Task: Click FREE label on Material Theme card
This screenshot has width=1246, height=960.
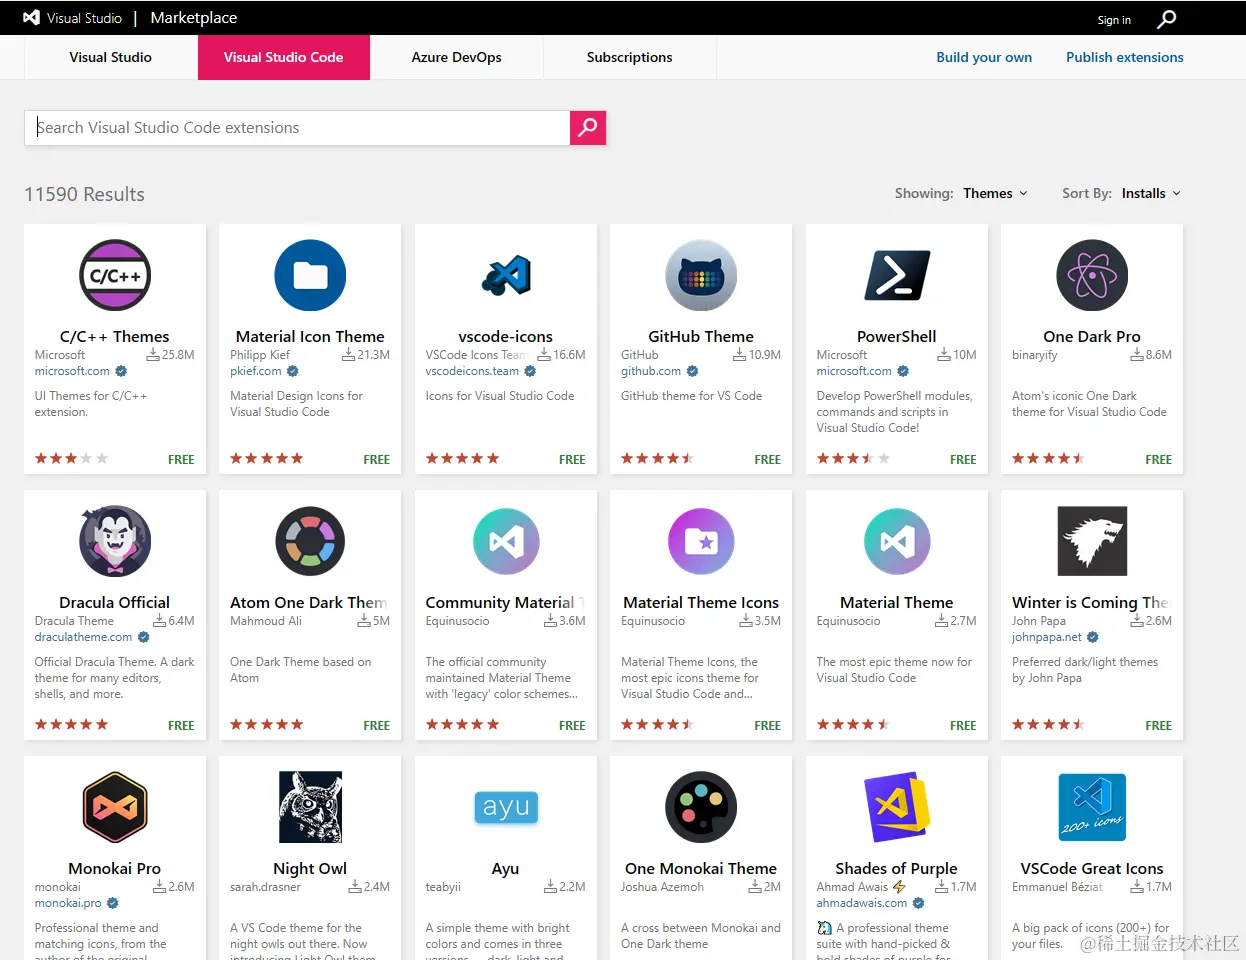Action: point(963,725)
